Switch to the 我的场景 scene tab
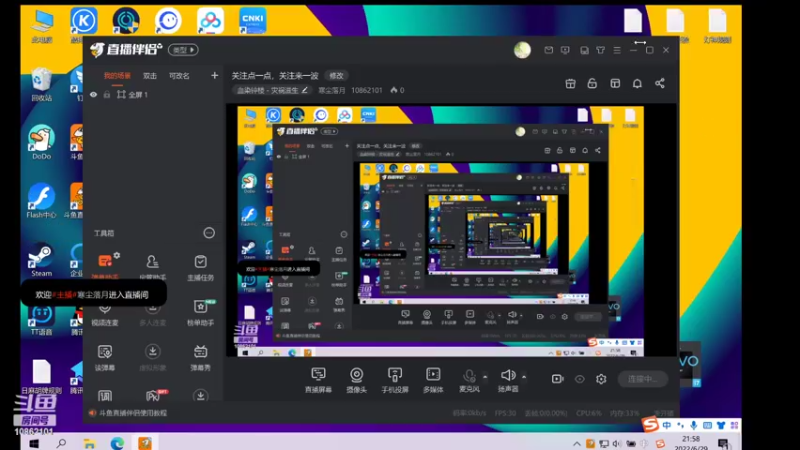This screenshot has height=450, width=800. coord(117,76)
